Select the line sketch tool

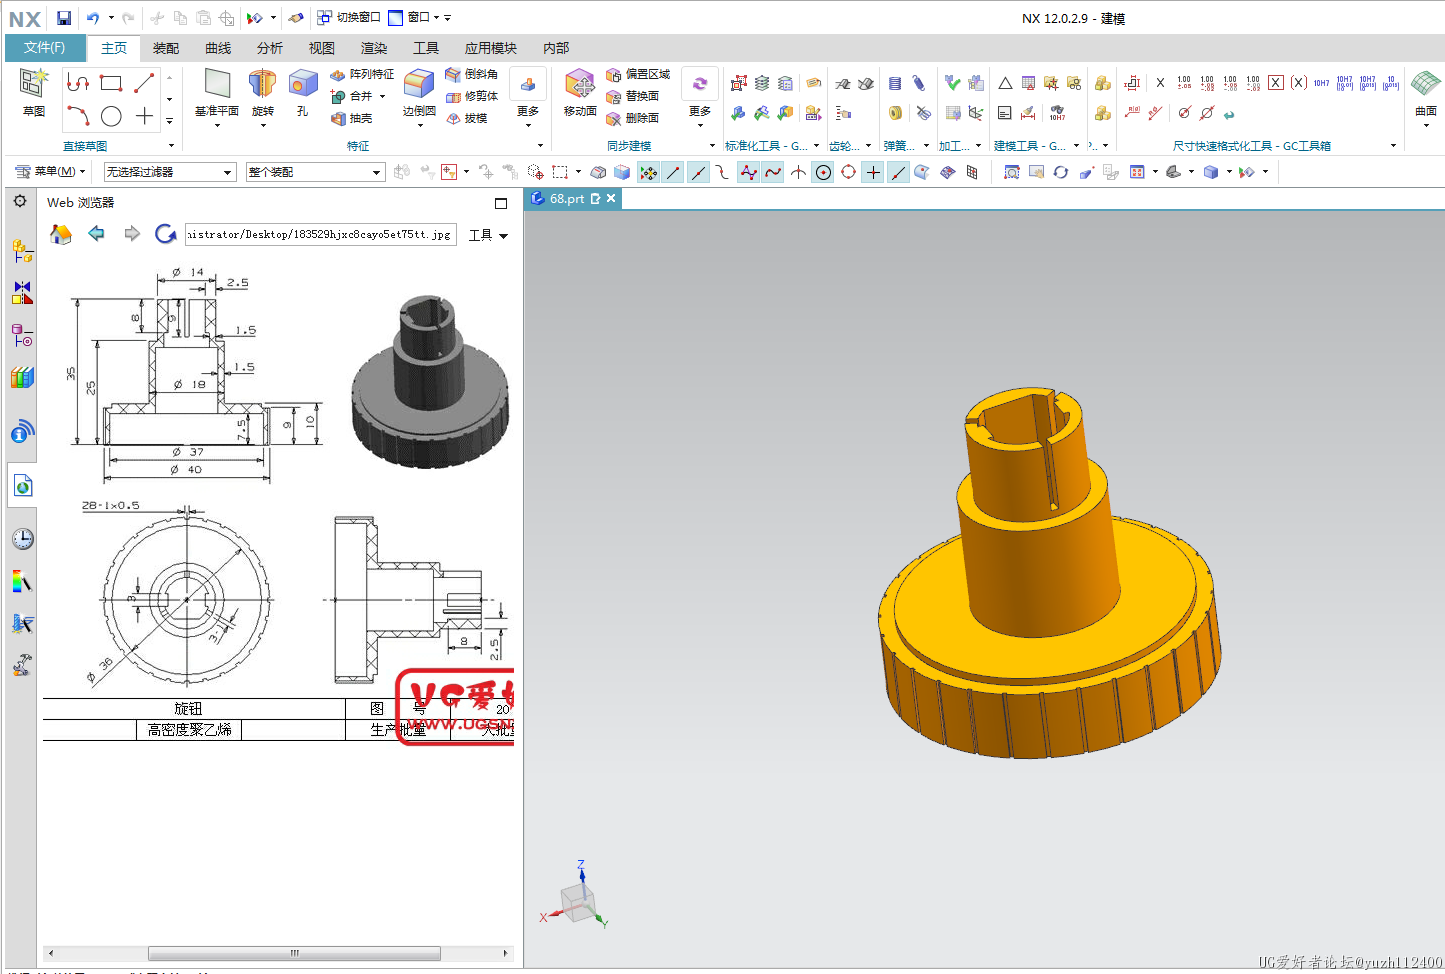tap(145, 83)
